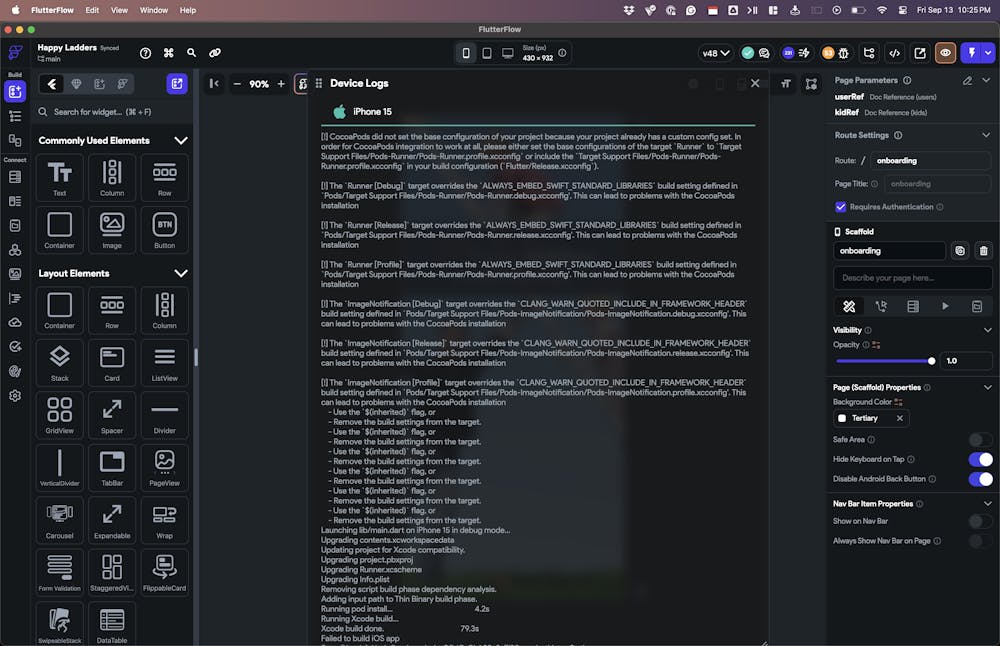
Task: Select the phone device size
Action: pos(466,53)
